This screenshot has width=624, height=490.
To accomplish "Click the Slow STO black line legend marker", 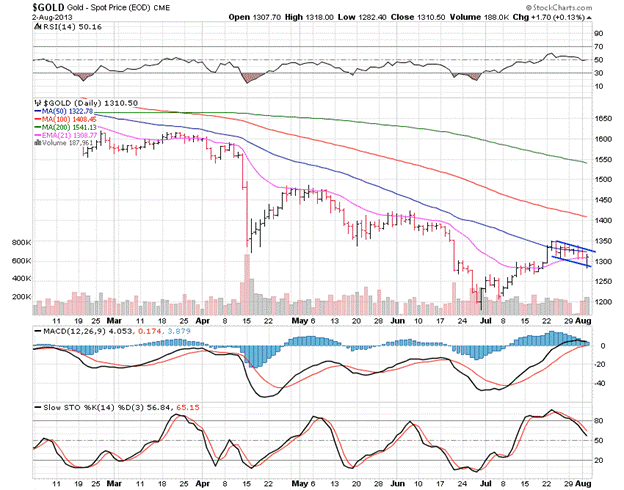I will 38,408.
